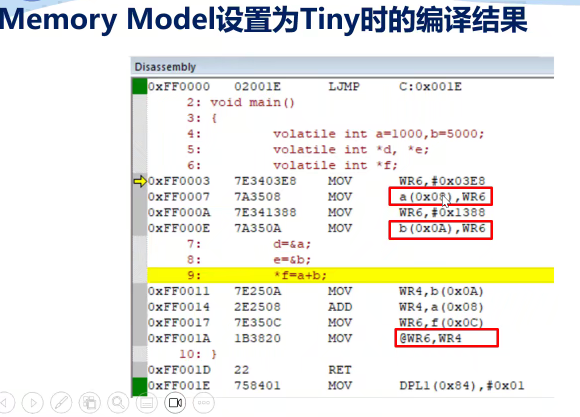Click operand WR4,b(0x0A)
The image size is (580, 417).
pos(441,291)
